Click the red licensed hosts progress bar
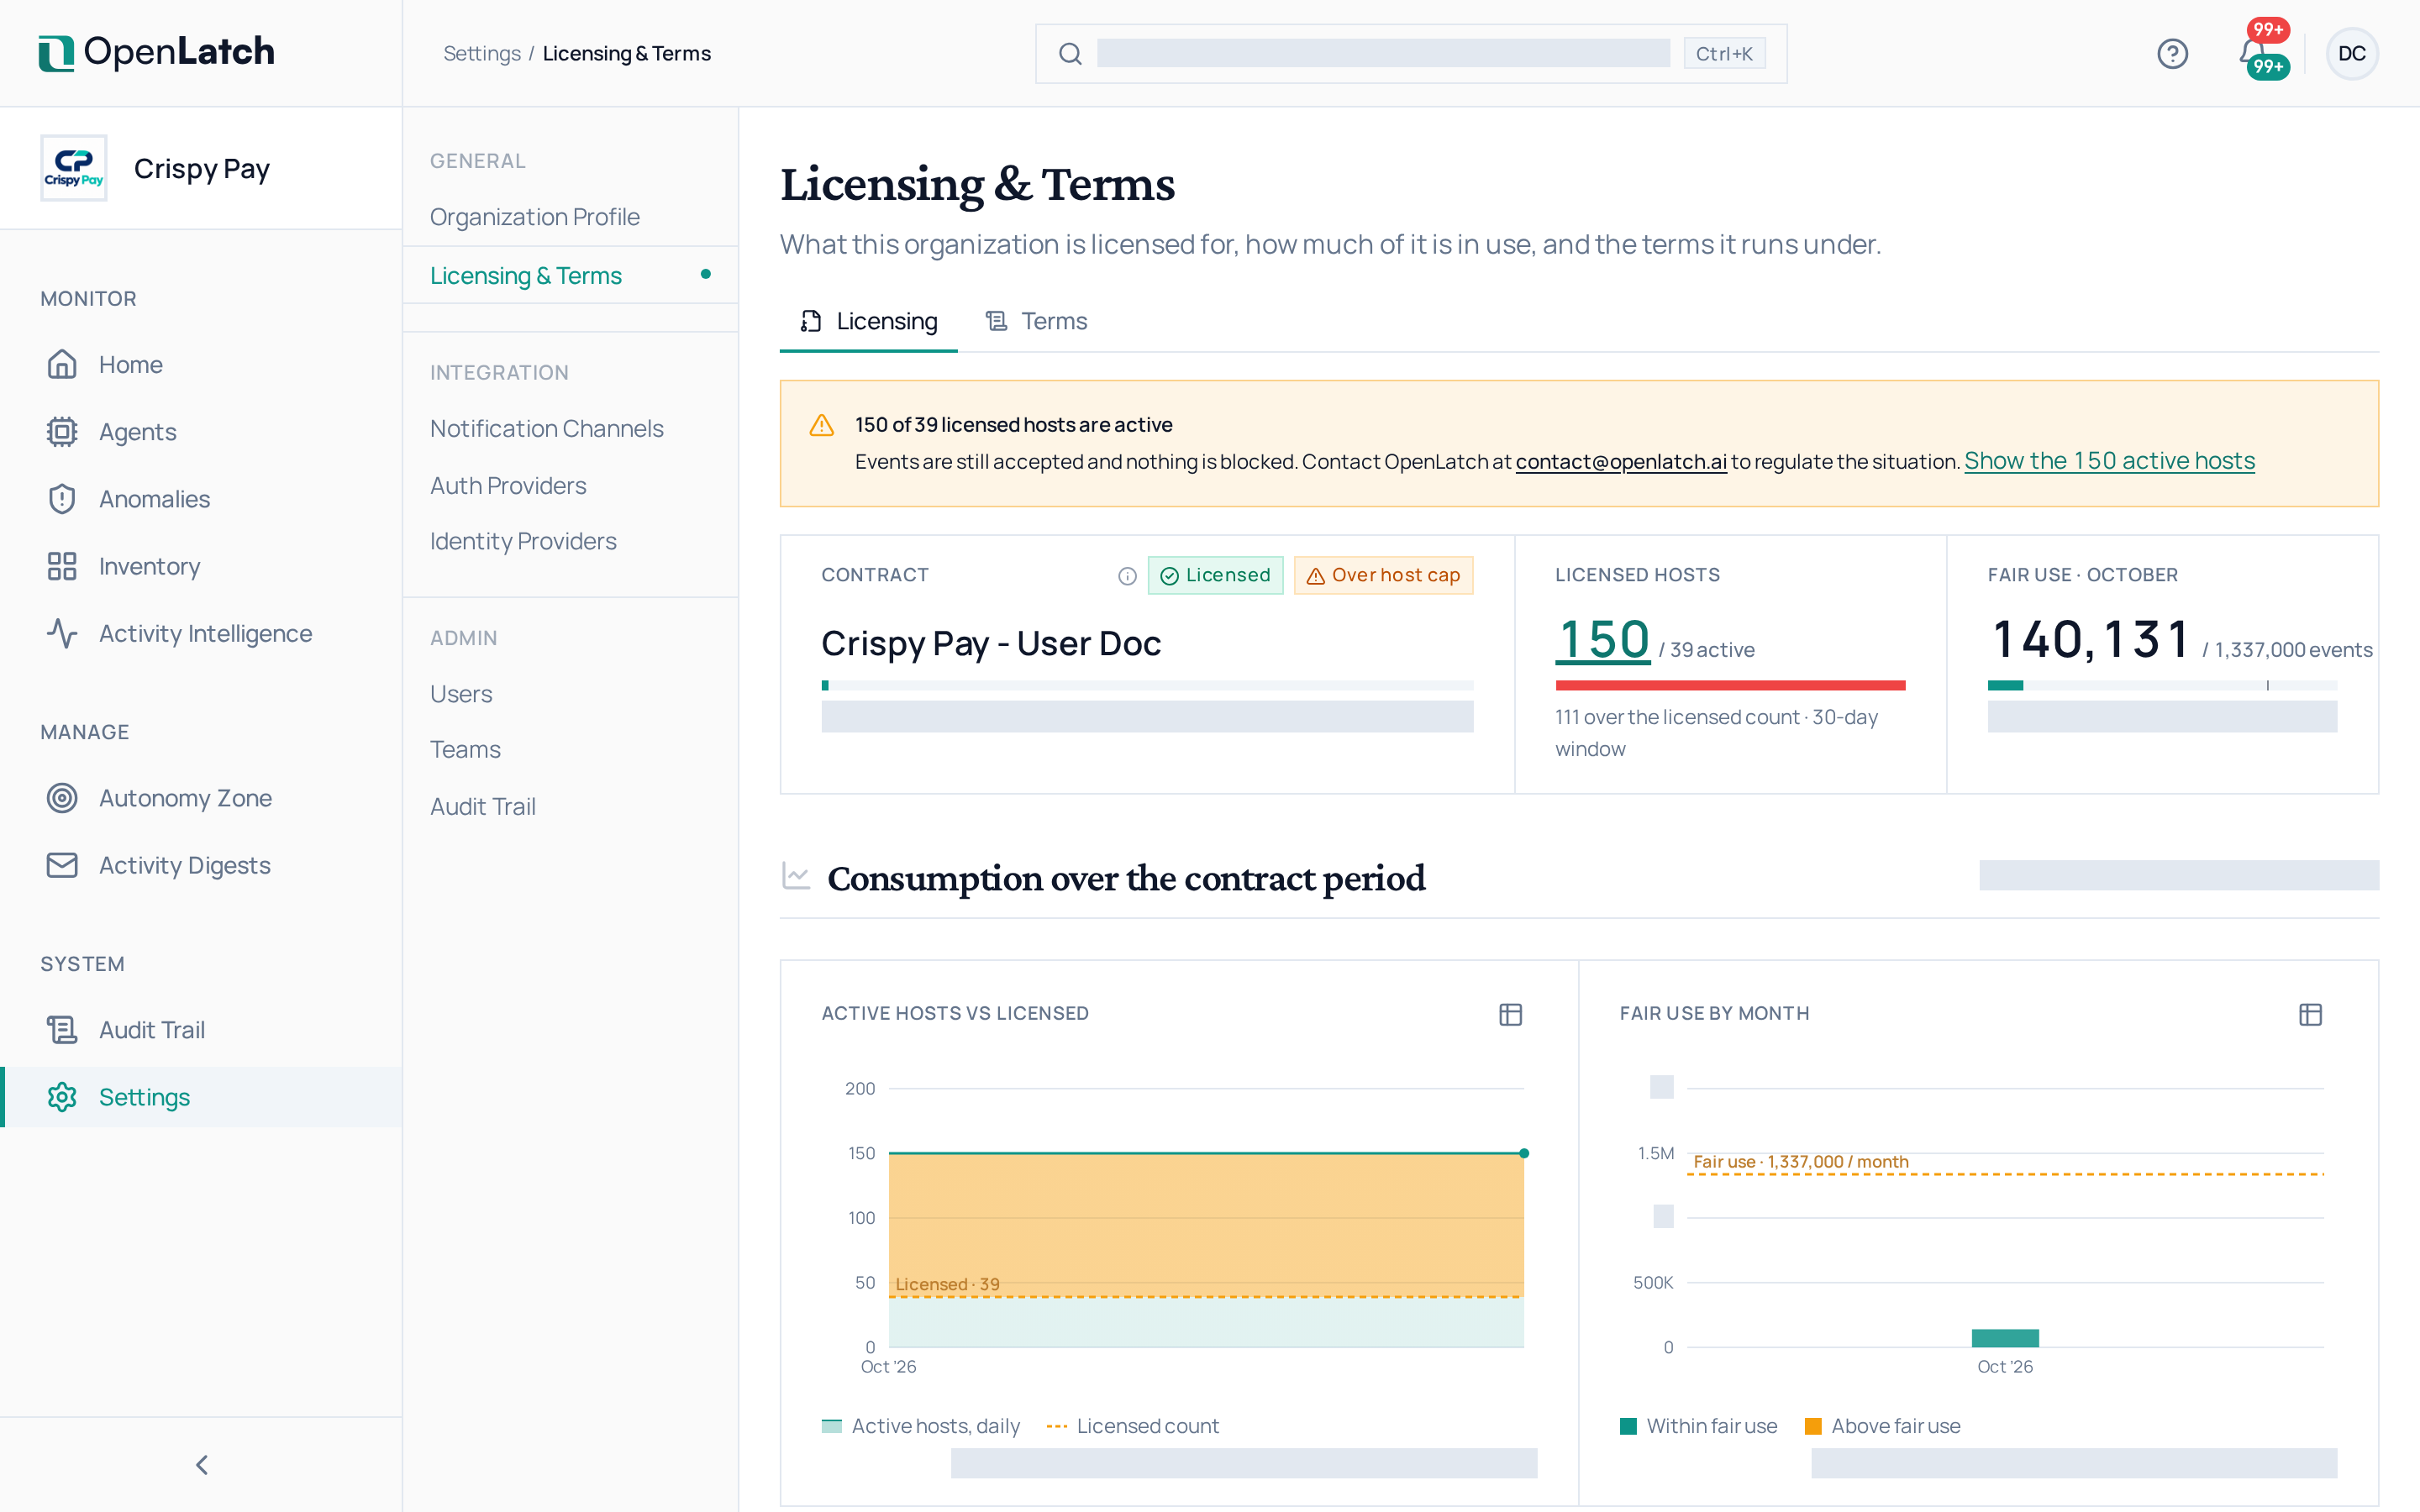The image size is (2420, 1512). tap(1729, 685)
